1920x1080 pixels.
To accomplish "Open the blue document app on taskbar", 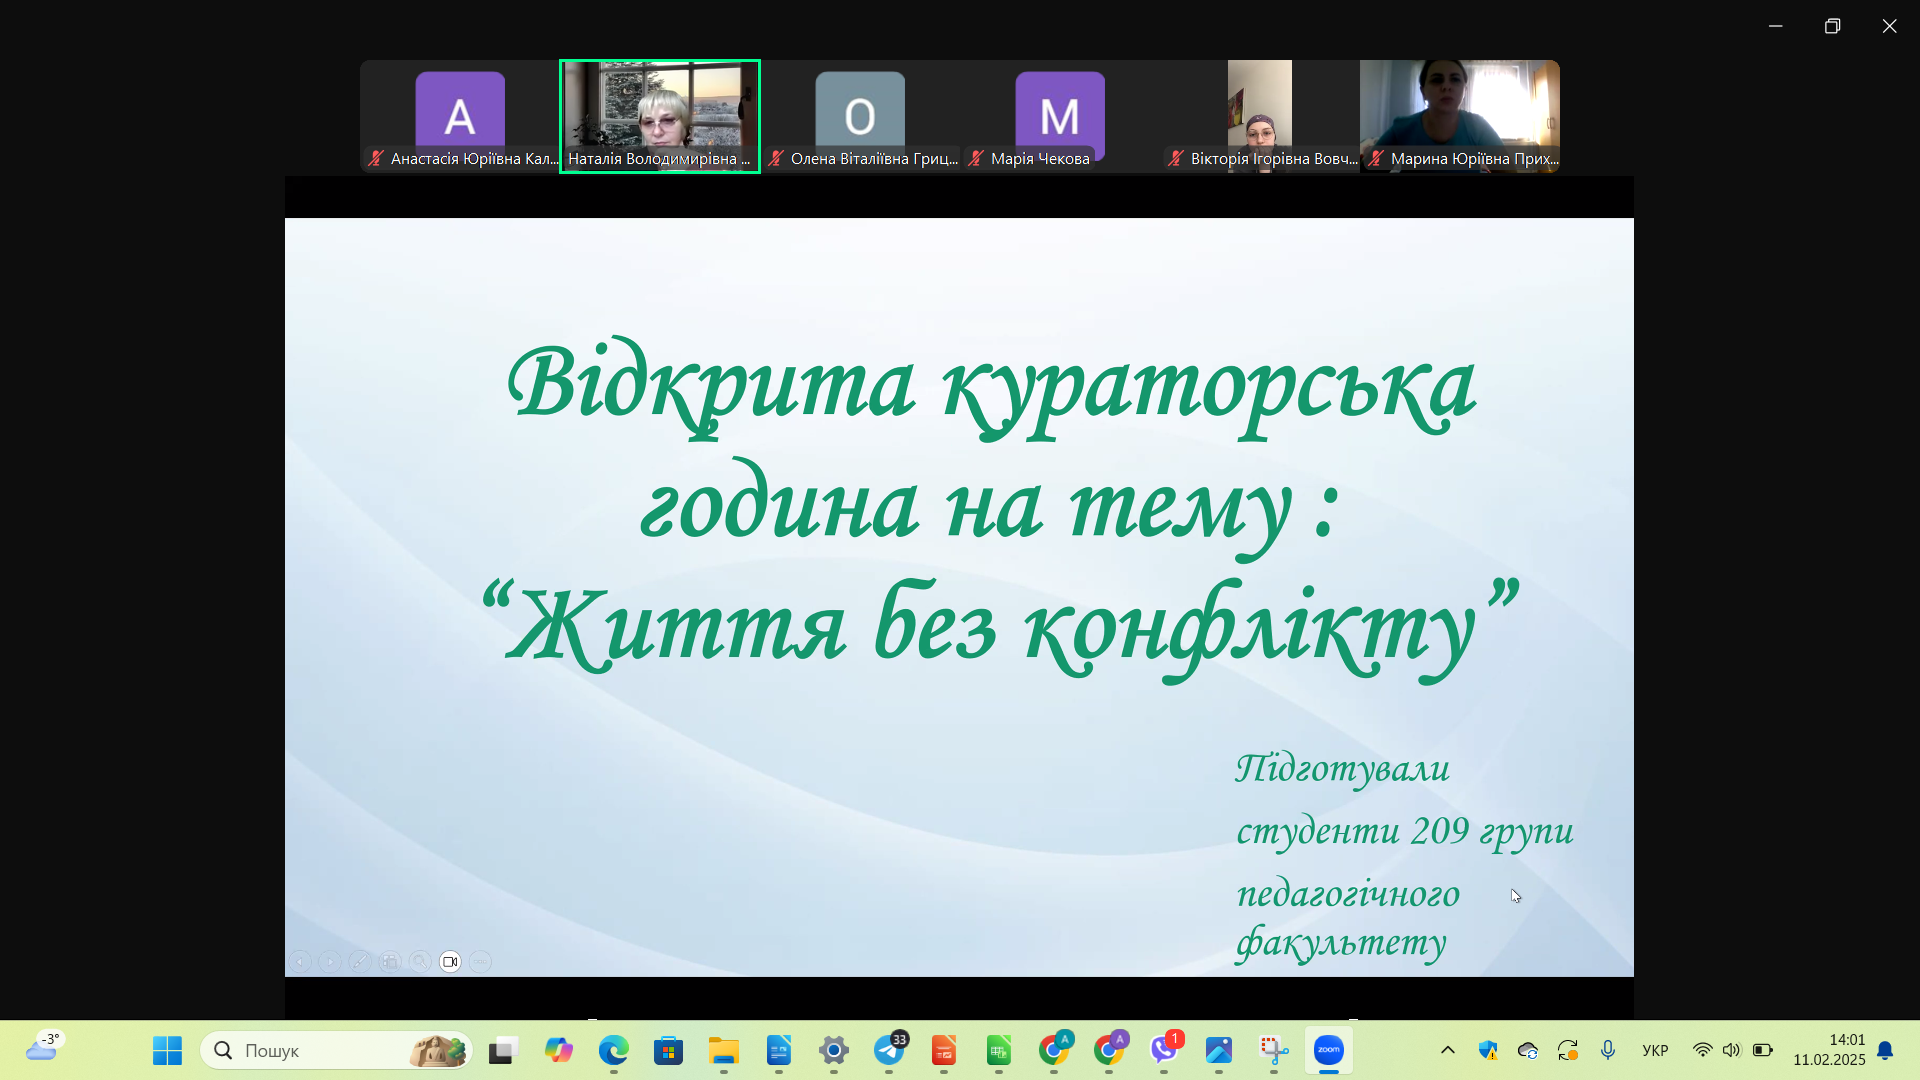I will 778,1050.
